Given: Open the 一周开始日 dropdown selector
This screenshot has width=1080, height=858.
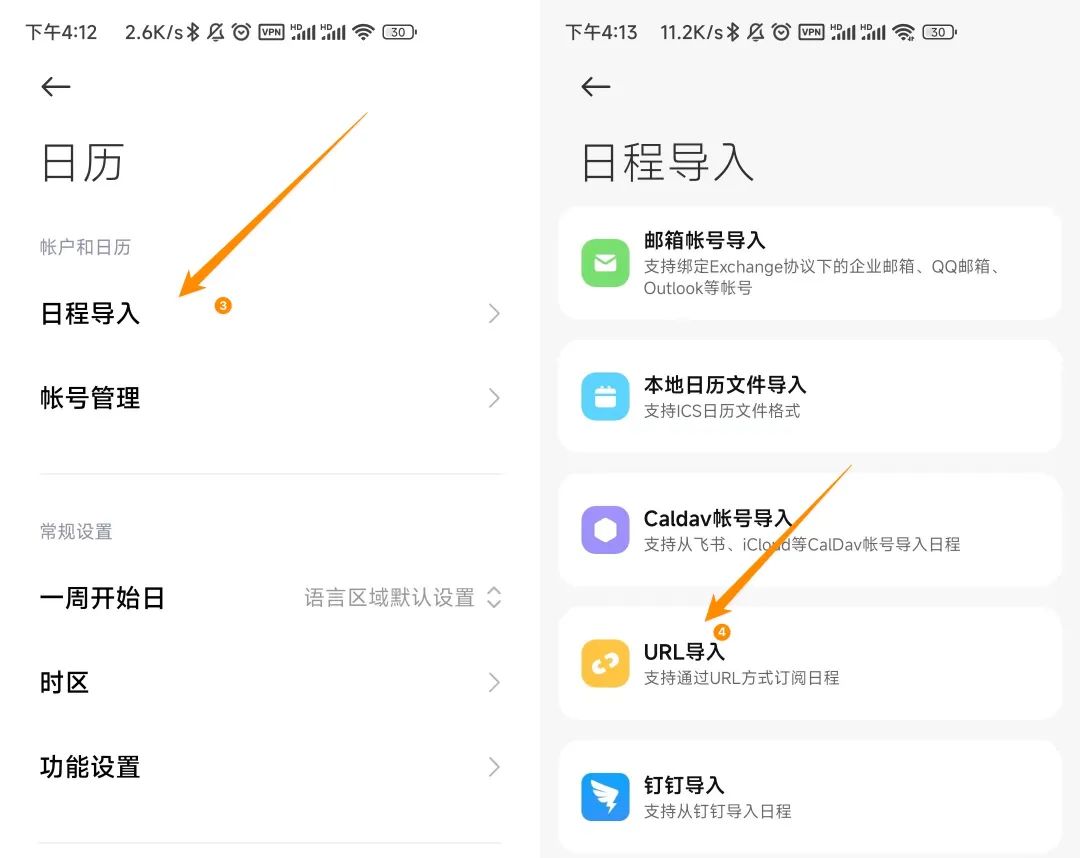Looking at the screenshot, I should [x=493, y=598].
